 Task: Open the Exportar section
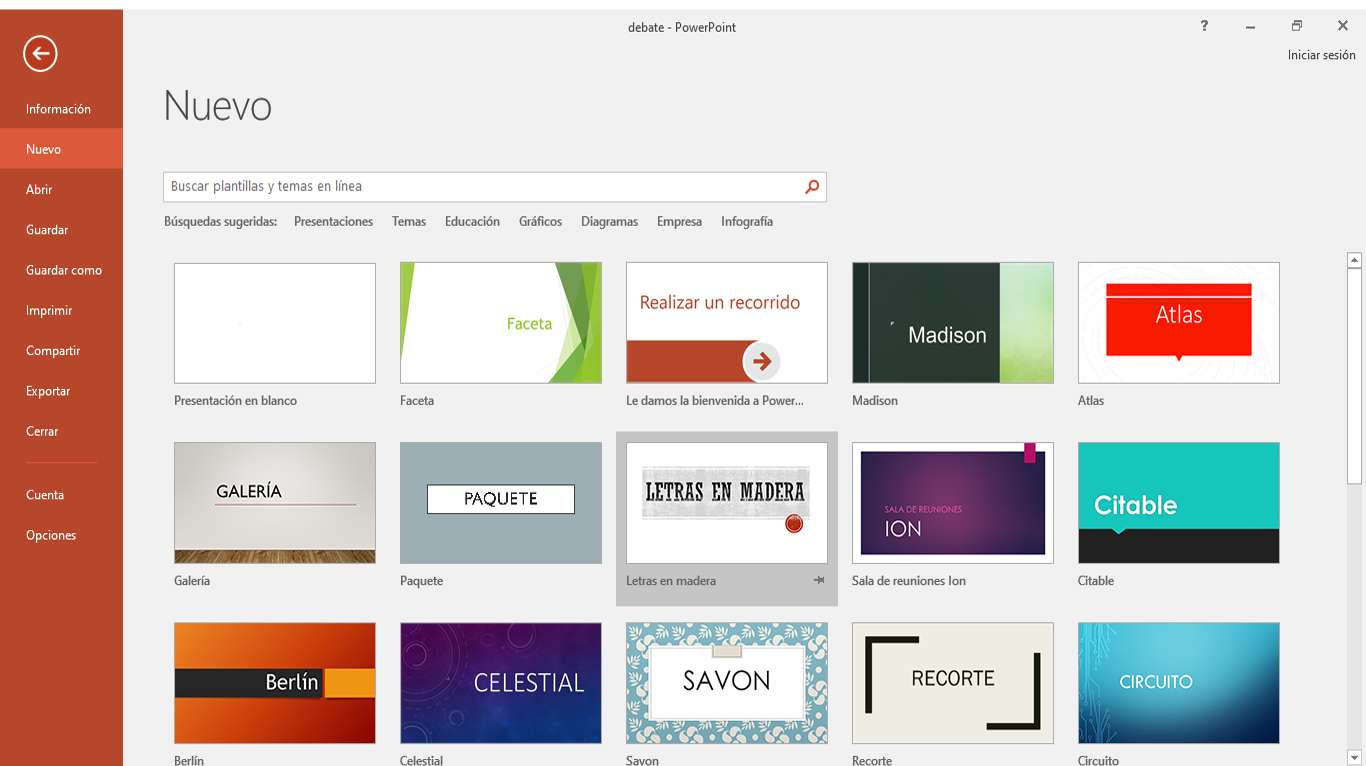tap(48, 391)
